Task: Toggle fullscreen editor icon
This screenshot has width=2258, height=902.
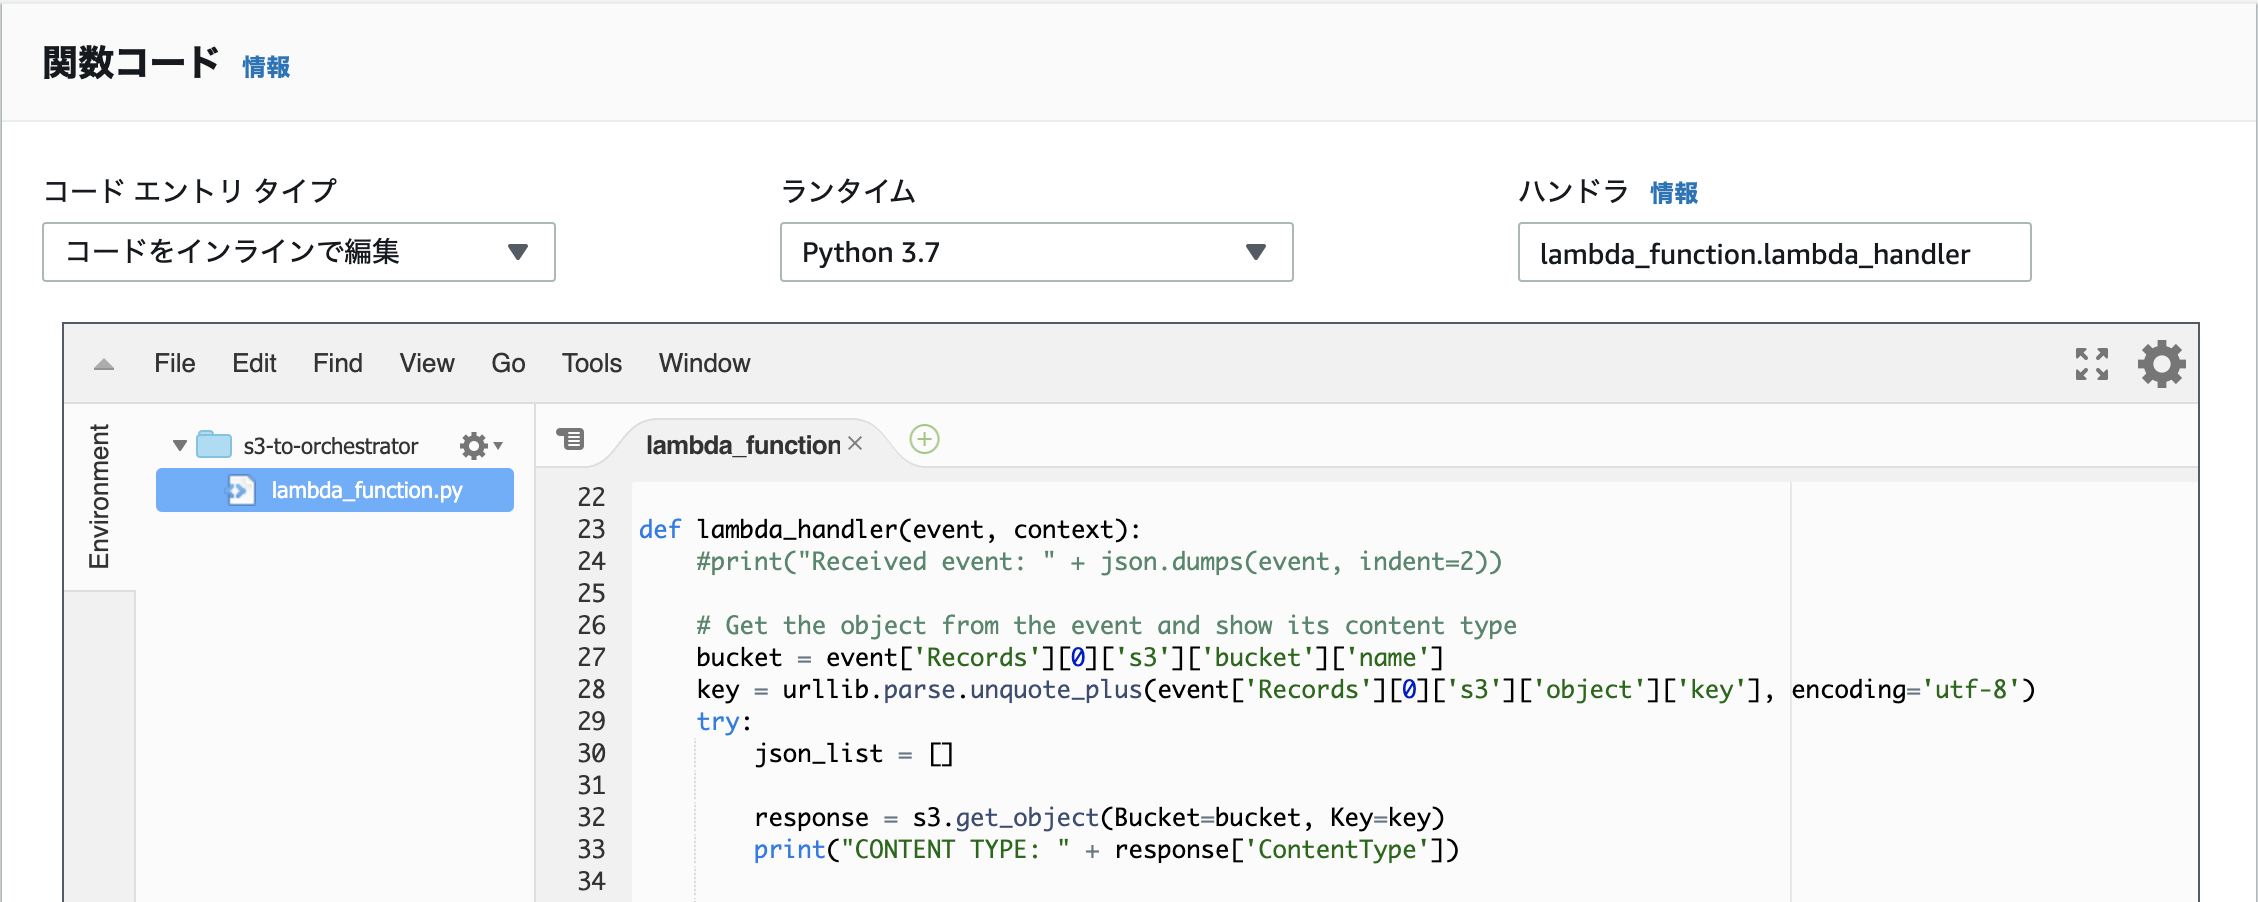Action: pos(2091,364)
